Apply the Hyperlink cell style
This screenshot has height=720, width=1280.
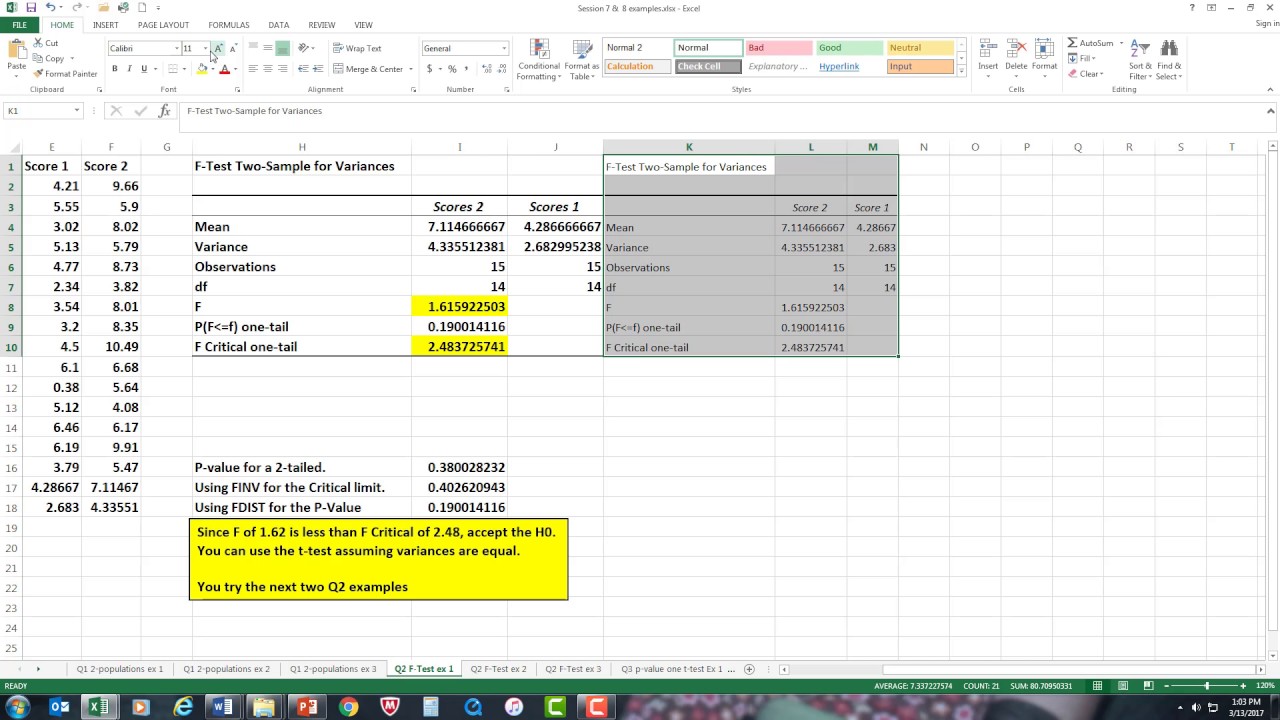point(849,66)
